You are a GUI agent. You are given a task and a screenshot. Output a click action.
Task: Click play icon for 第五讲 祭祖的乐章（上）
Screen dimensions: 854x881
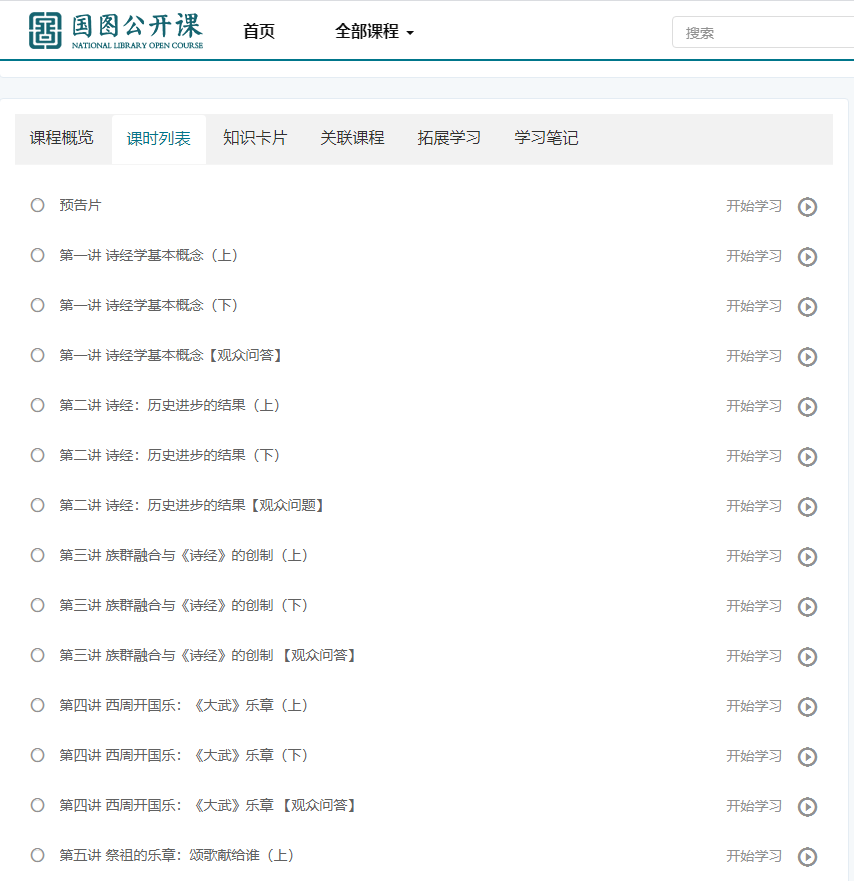pos(807,857)
